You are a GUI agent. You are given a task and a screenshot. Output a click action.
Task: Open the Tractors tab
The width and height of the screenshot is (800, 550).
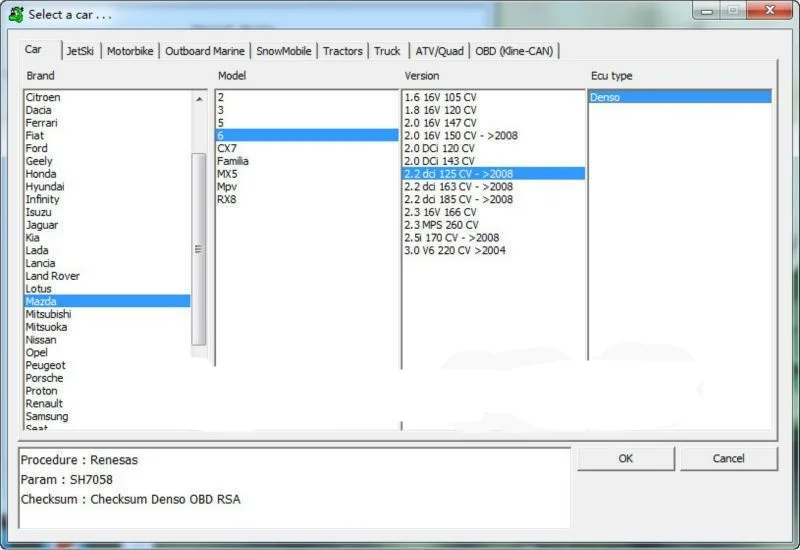(x=342, y=51)
